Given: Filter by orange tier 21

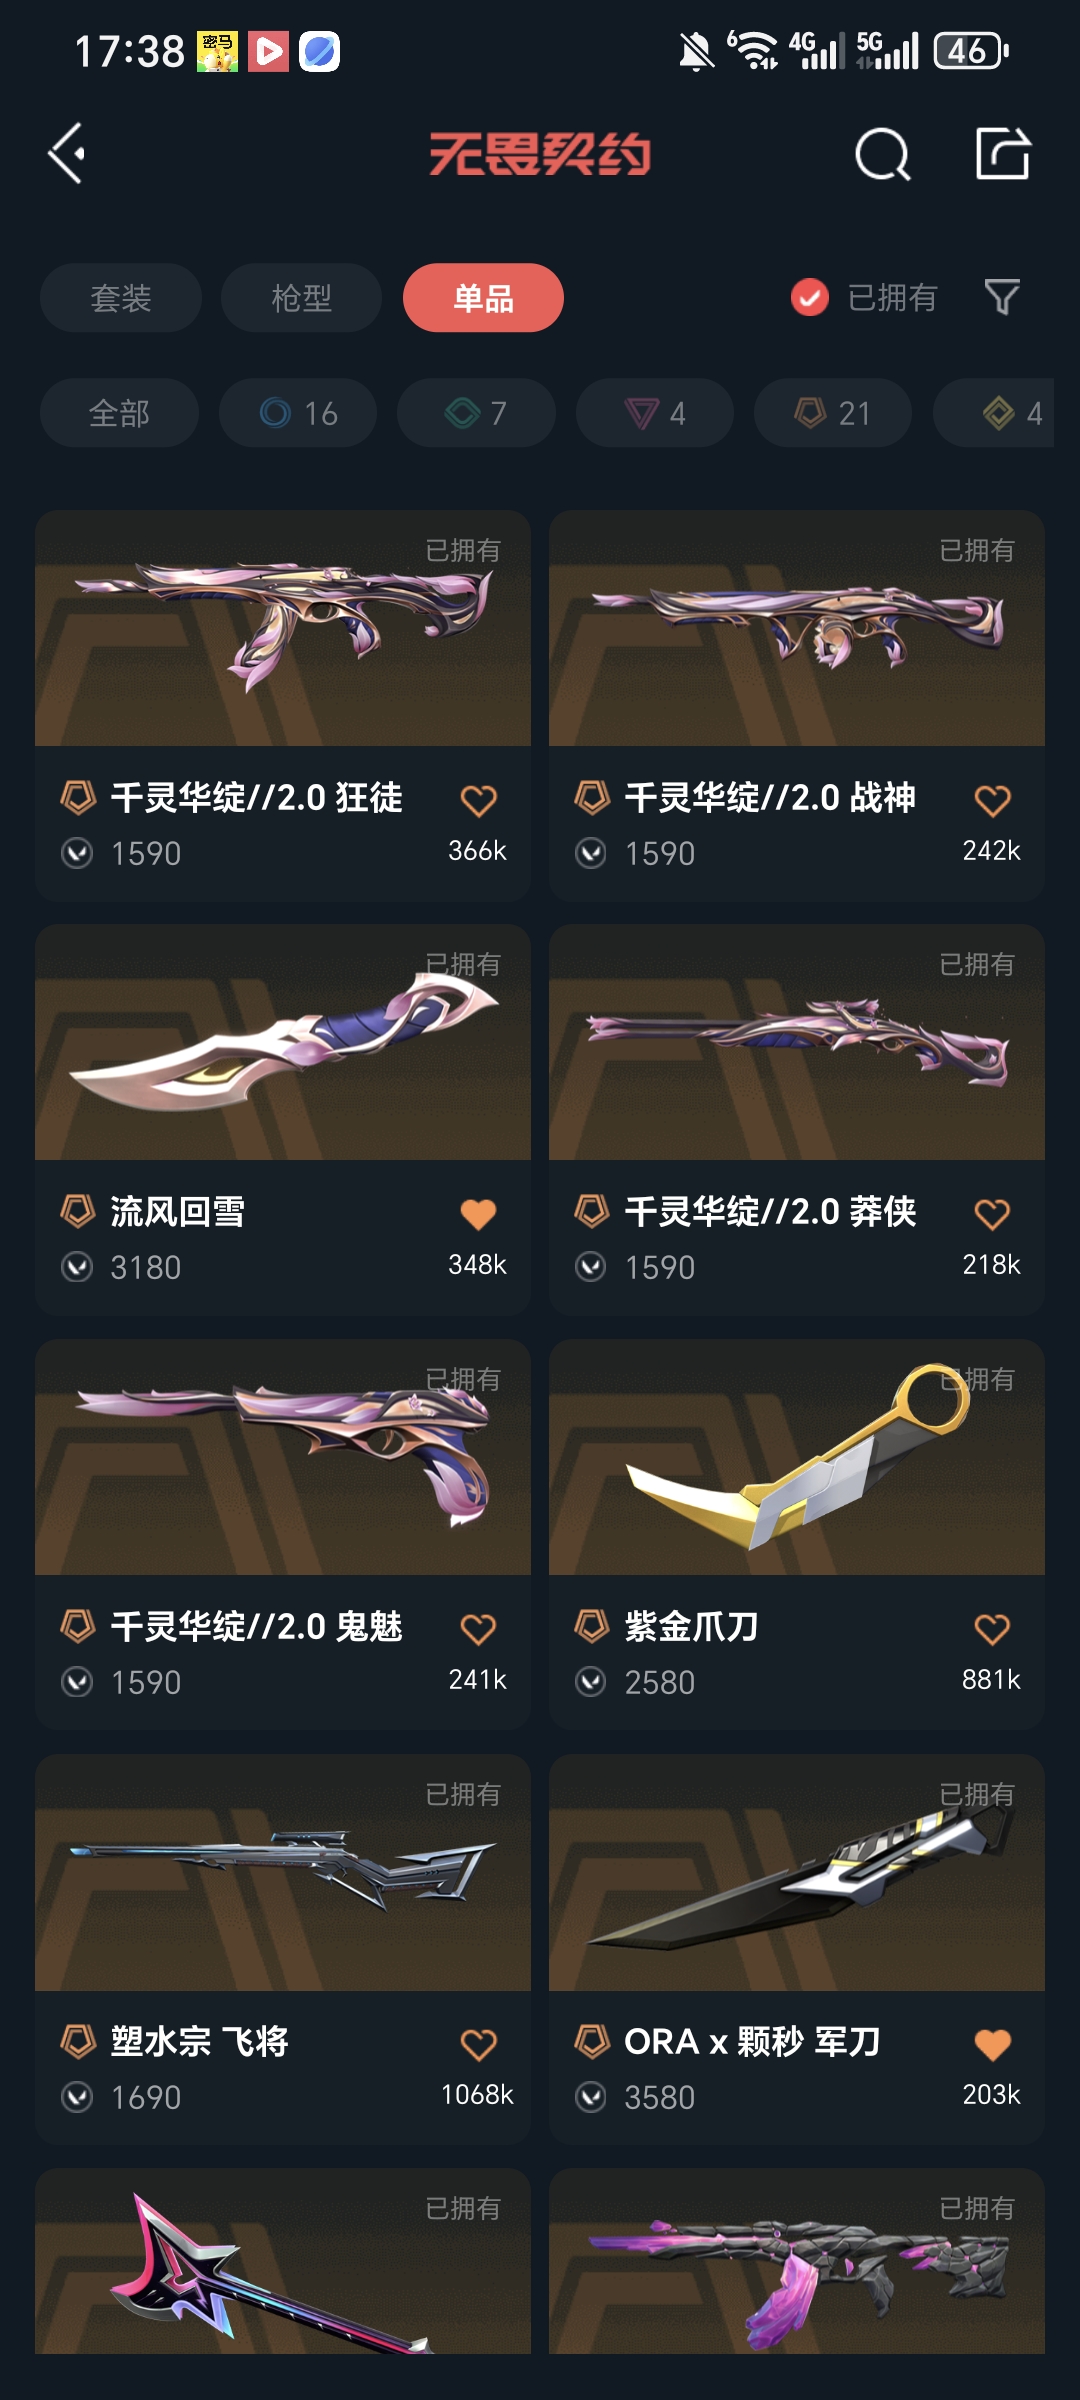Looking at the screenshot, I should click(833, 413).
